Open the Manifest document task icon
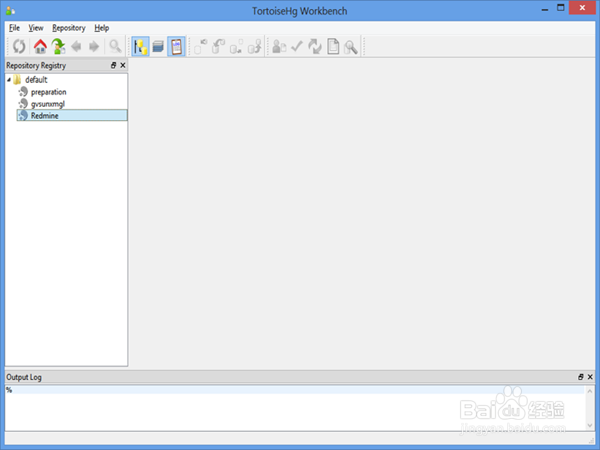Viewport: 600px width, 450px height. click(x=333, y=47)
